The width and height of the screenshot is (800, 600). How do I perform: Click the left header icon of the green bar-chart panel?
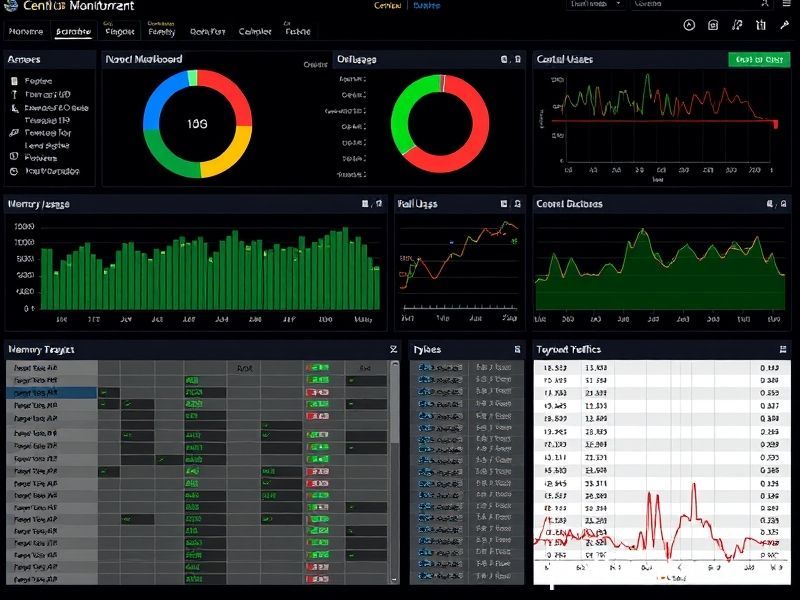point(365,204)
